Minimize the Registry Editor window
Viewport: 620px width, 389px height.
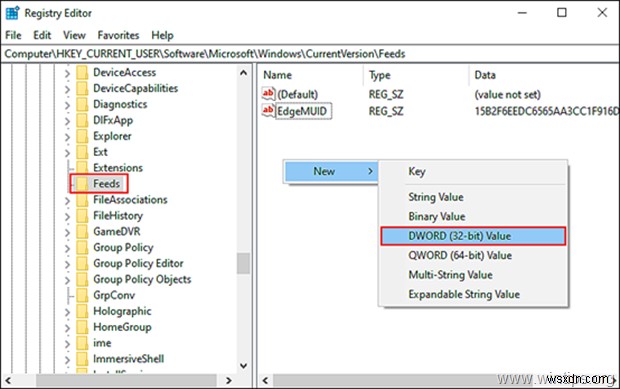(x=522, y=13)
